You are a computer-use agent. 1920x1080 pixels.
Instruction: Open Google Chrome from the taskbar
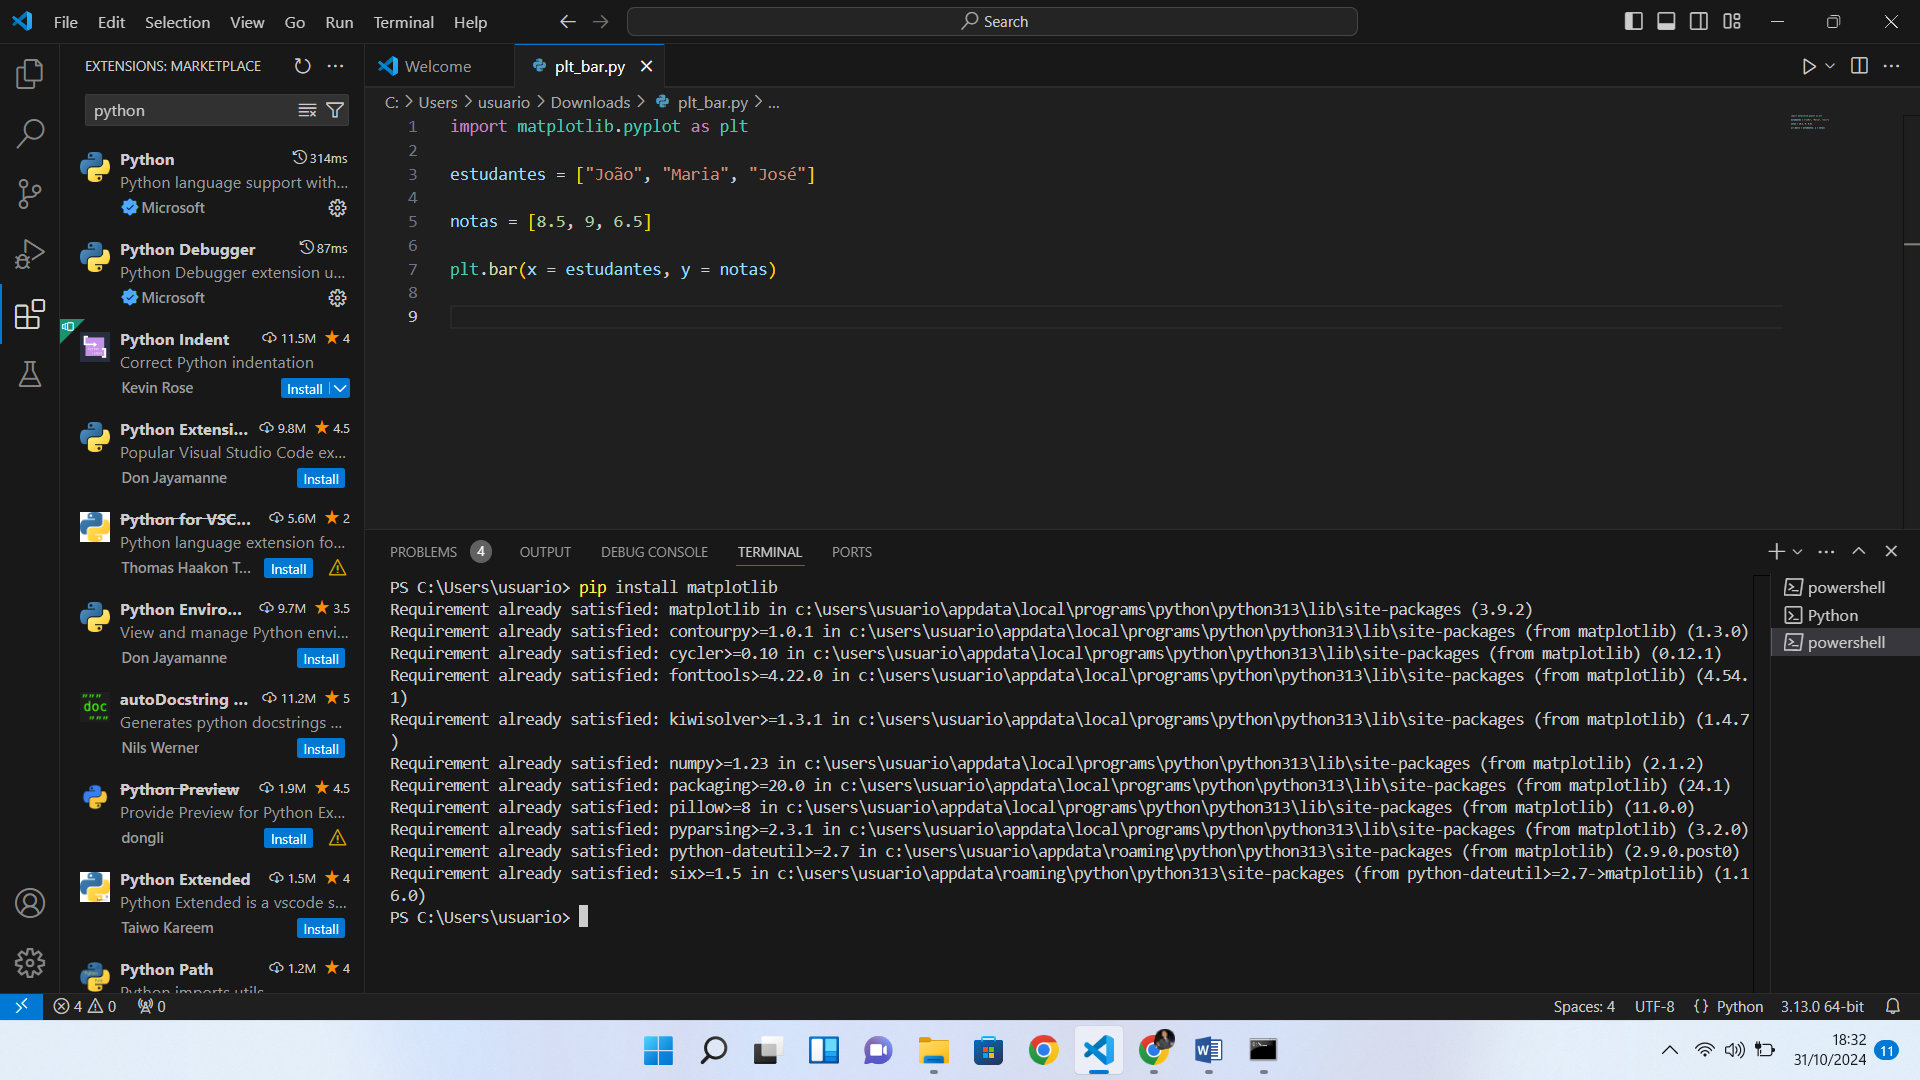[1043, 1050]
